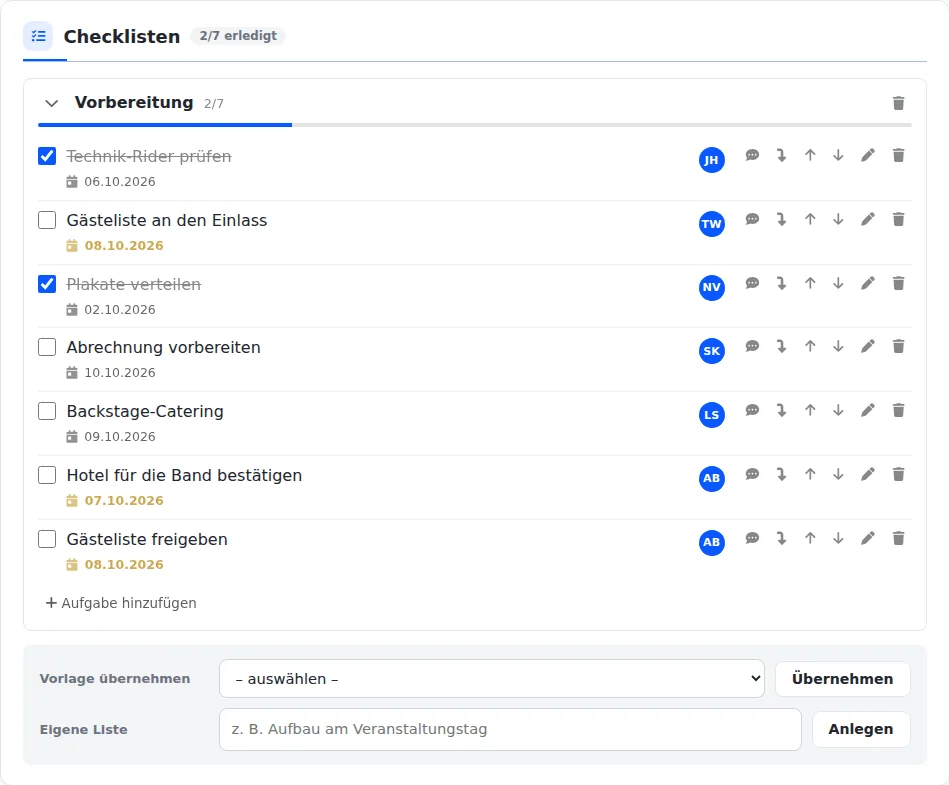
Task: Check Backstage-Catering
Action: [47, 412]
